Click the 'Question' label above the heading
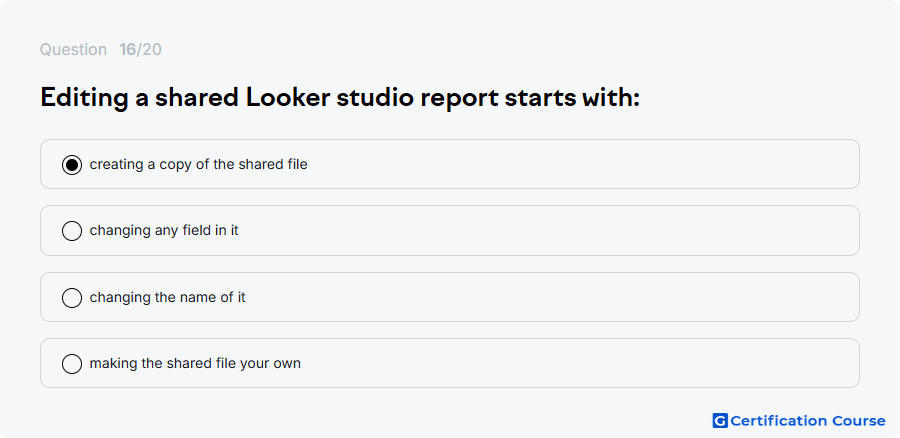The height and width of the screenshot is (438, 900). (73, 50)
